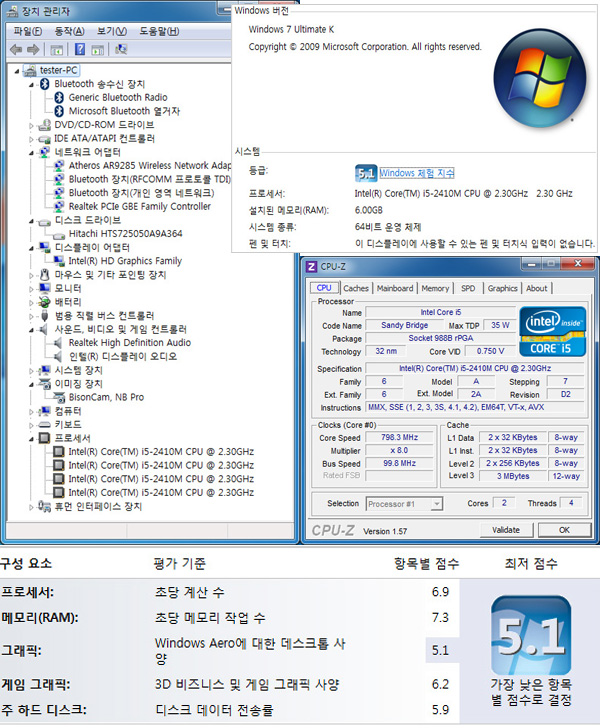
Task: Select the first i5-2410M processor entry icon
Action: [x=59, y=451]
